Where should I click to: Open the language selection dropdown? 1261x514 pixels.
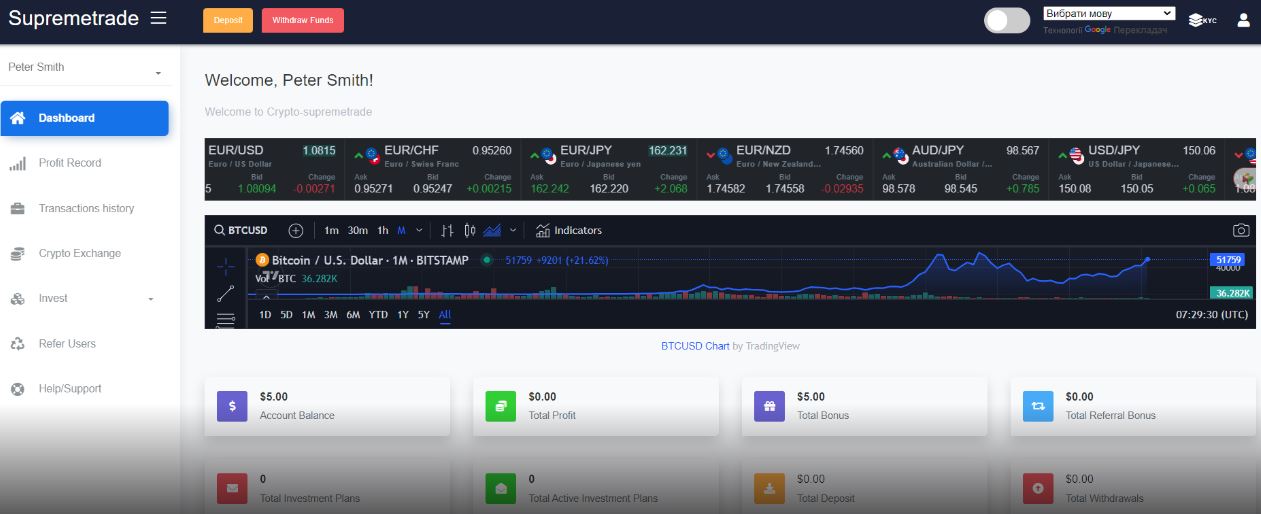tap(1109, 14)
